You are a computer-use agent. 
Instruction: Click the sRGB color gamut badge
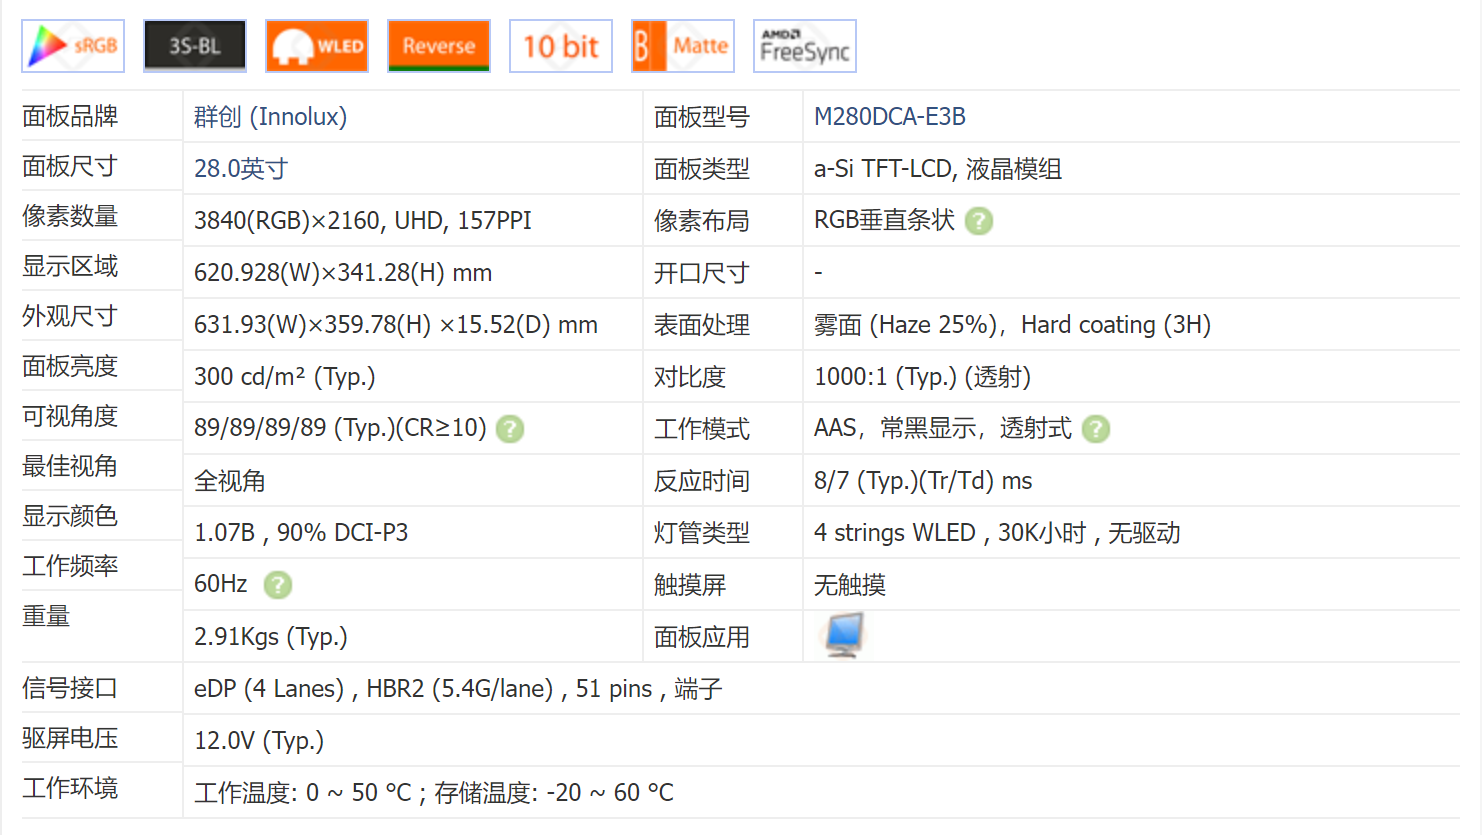(x=72, y=45)
